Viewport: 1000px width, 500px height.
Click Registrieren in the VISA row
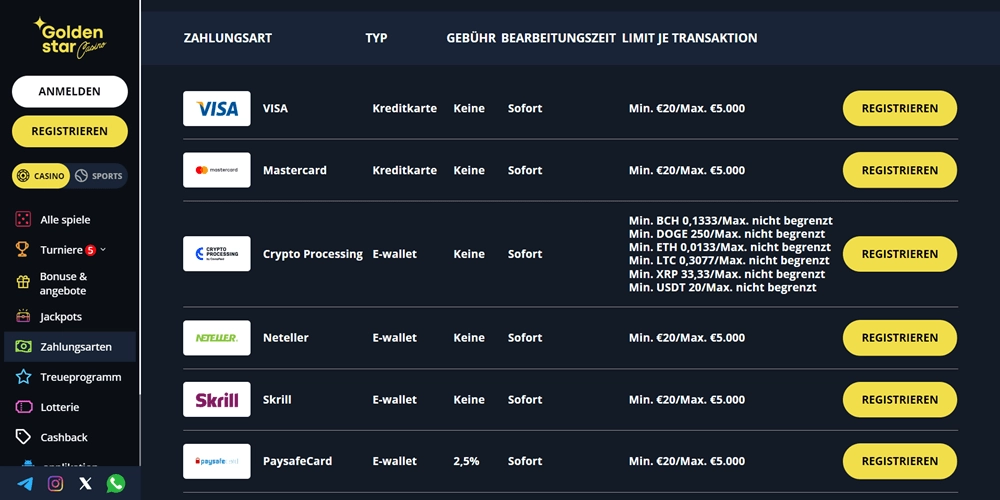[x=899, y=108]
